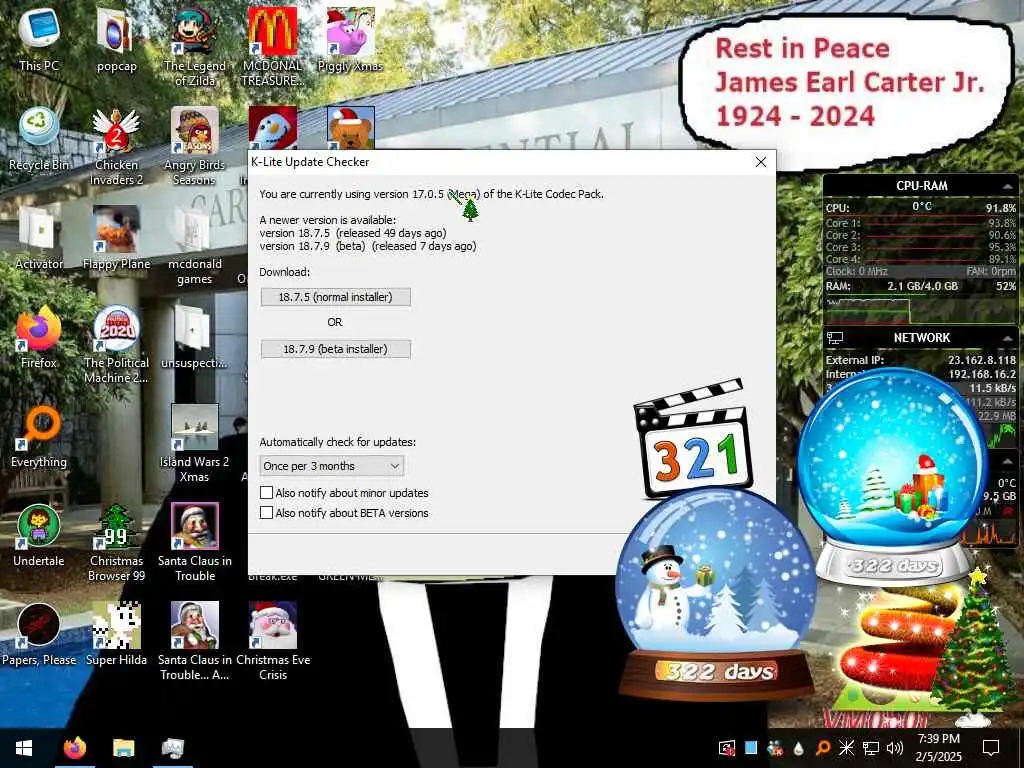This screenshot has width=1024, height=768.
Task: Click the taskbar app right of File Explorer
Action: [172, 748]
